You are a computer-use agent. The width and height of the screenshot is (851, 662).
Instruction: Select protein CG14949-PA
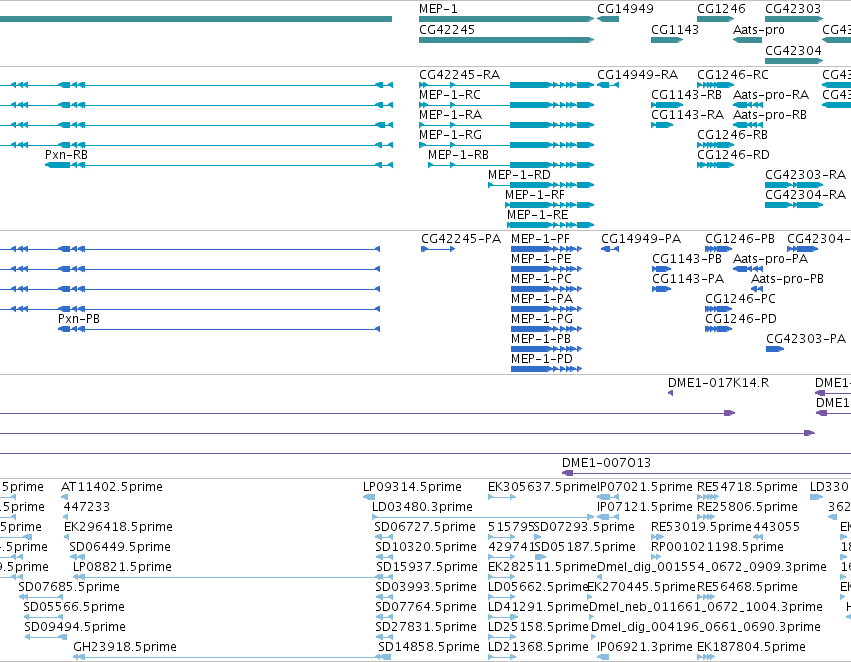point(610,249)
